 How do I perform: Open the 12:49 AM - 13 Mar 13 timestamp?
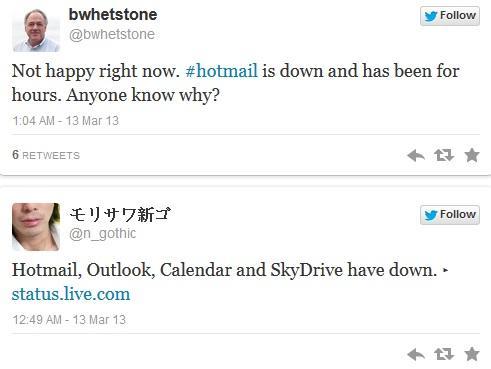pos(69,320)
